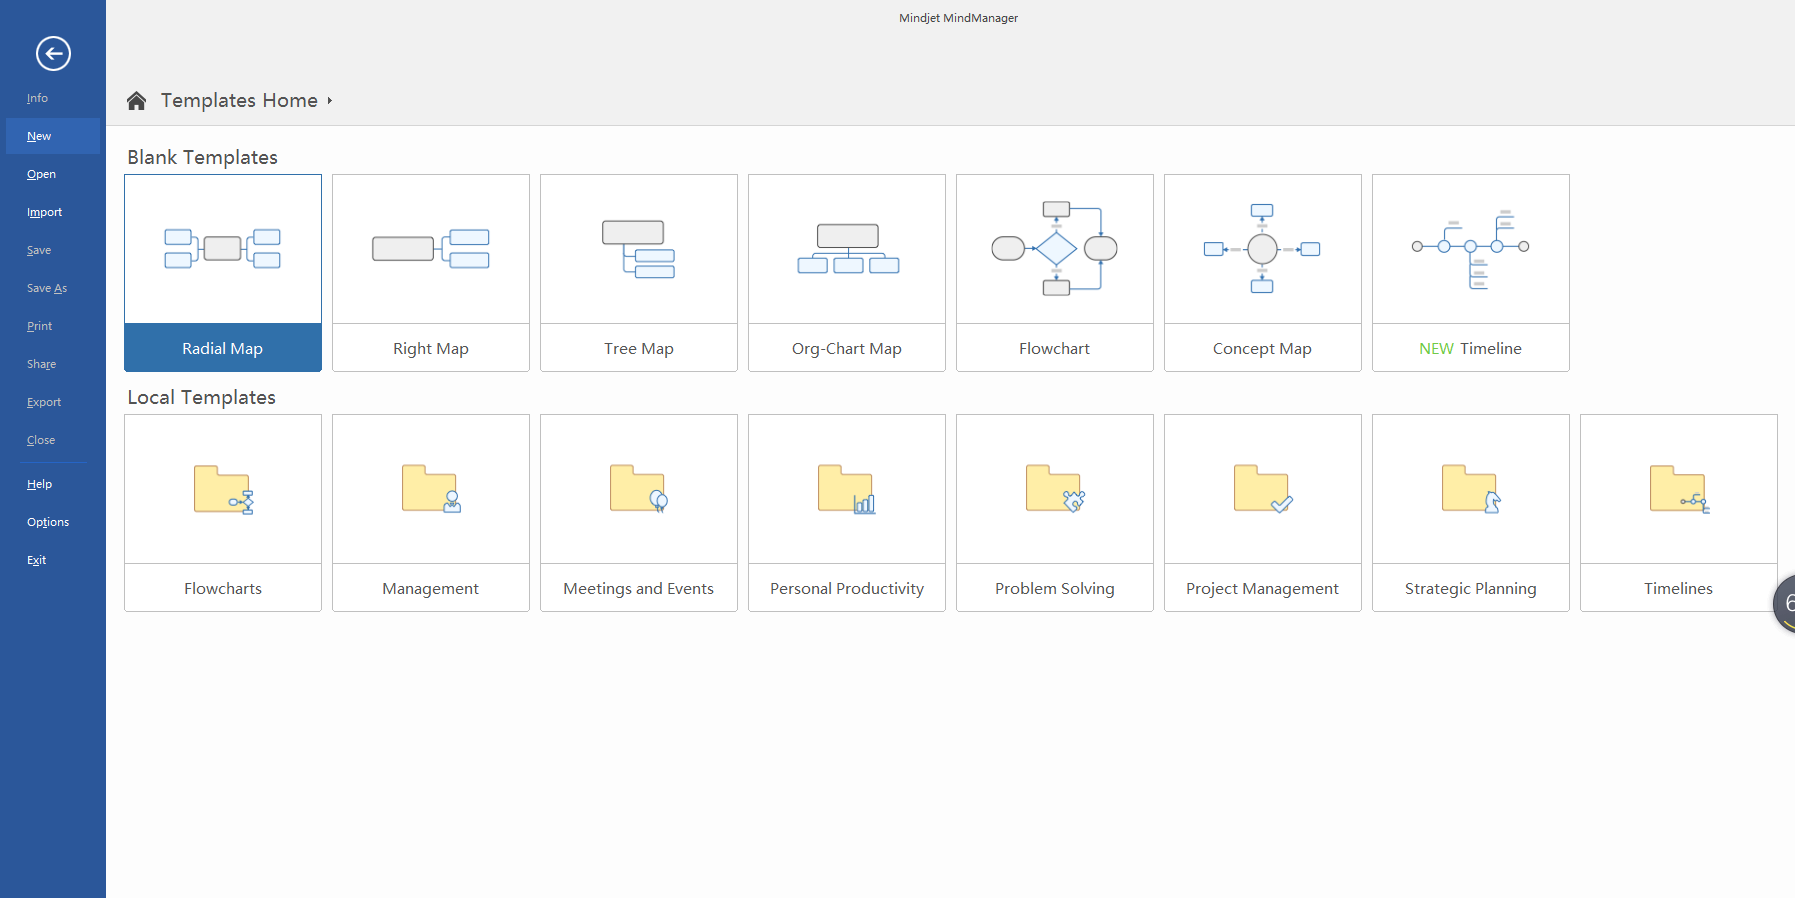Click the NEW Timeline label
The image size is (1795, 898).
click(x=1470, y=348)
